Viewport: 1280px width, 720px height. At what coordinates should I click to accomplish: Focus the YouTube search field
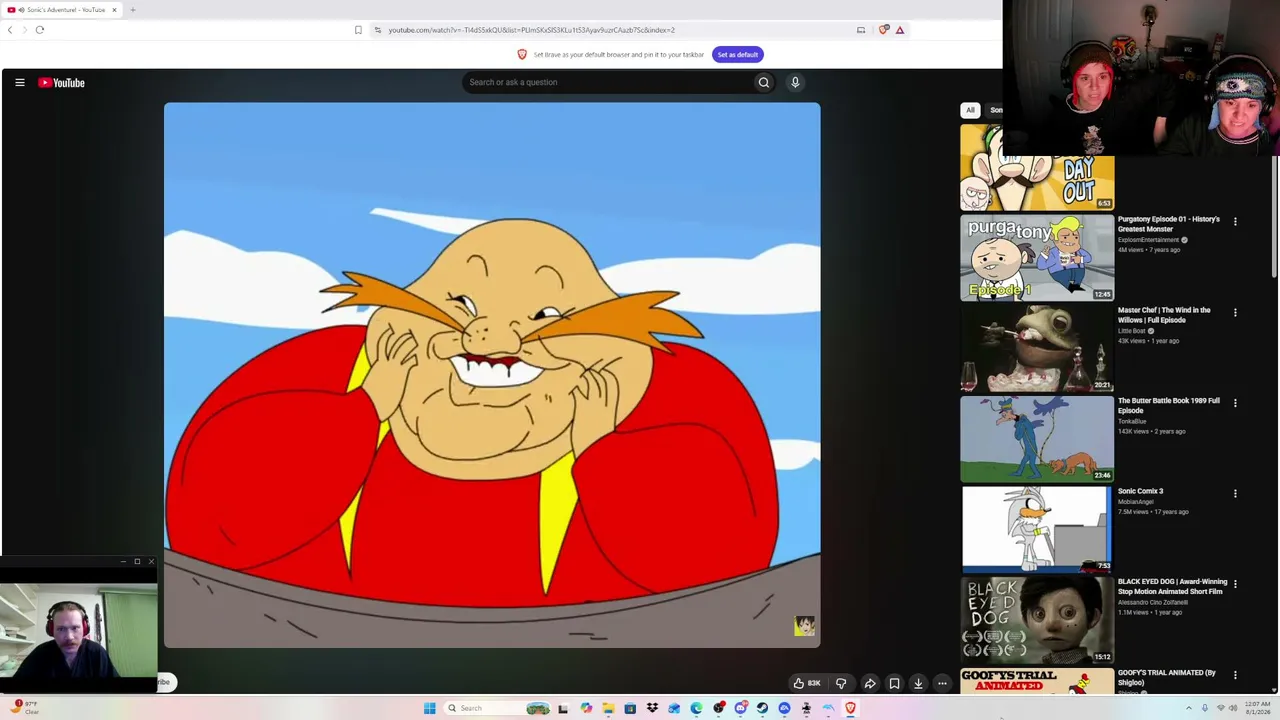pyautogui.click(x=608, y=82)
